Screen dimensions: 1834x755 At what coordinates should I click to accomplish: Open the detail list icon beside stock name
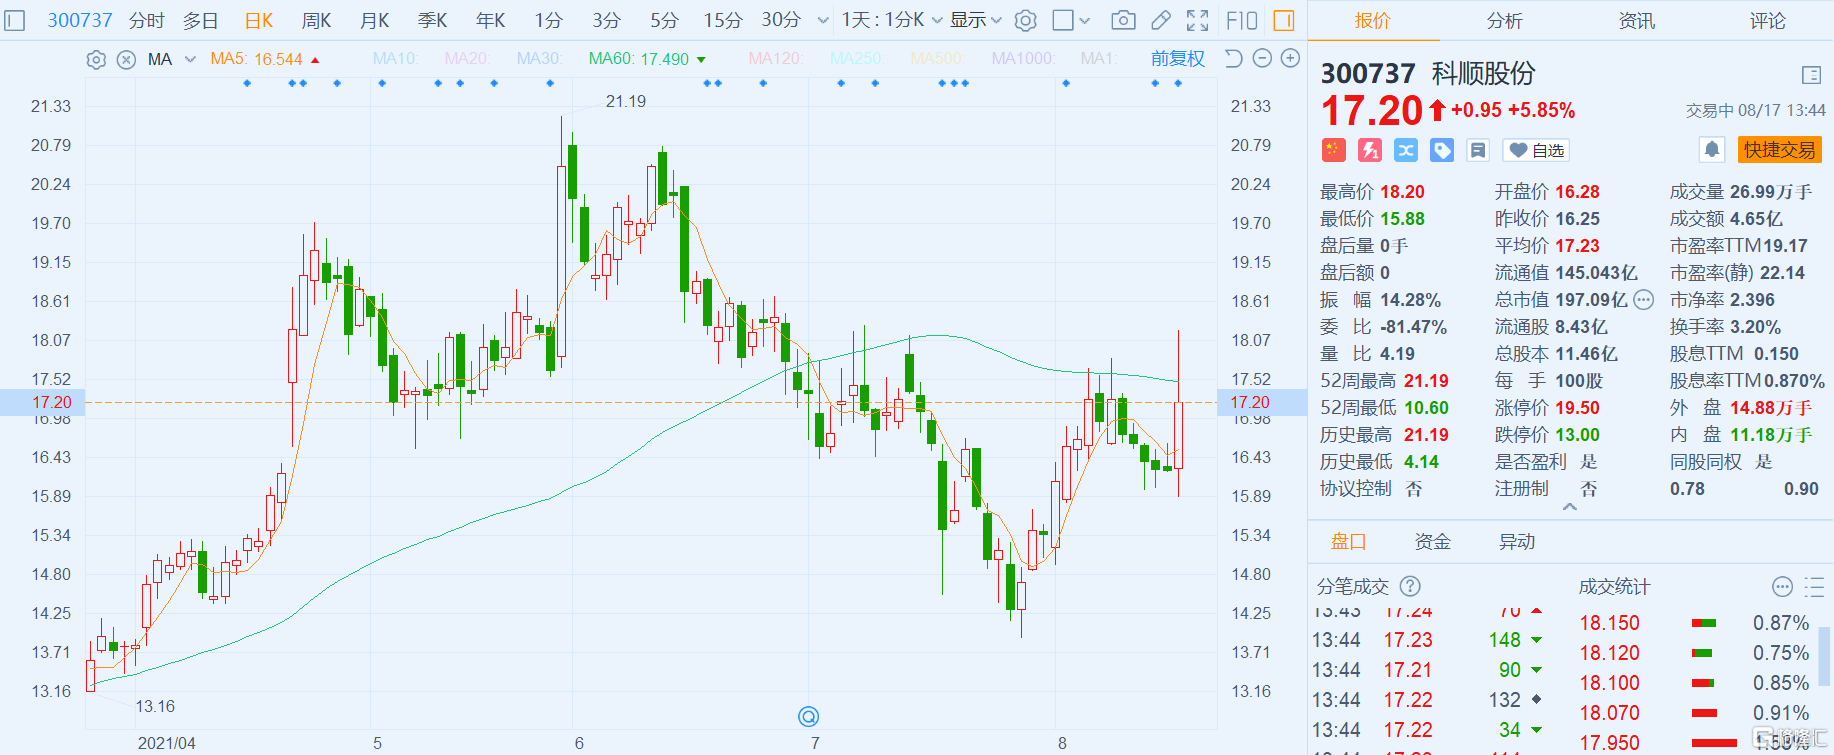[x=1811, y=75]
